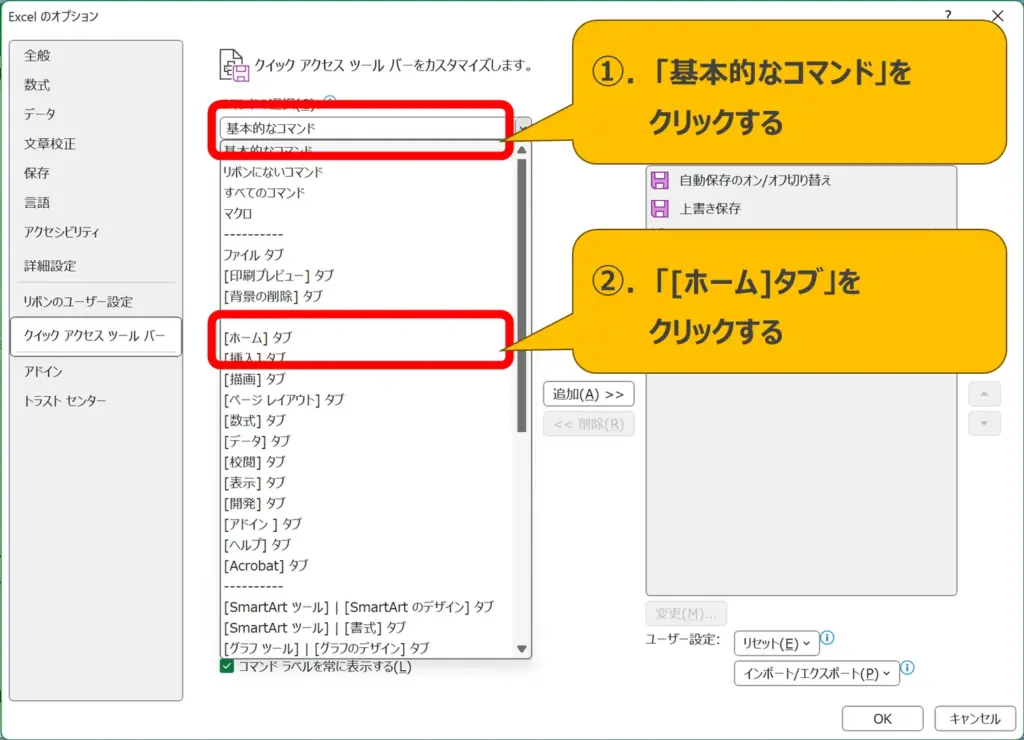This screenshot has width=1024, height=740.
Task: Click the info icon next to リセット
Action: pos(828,638)
